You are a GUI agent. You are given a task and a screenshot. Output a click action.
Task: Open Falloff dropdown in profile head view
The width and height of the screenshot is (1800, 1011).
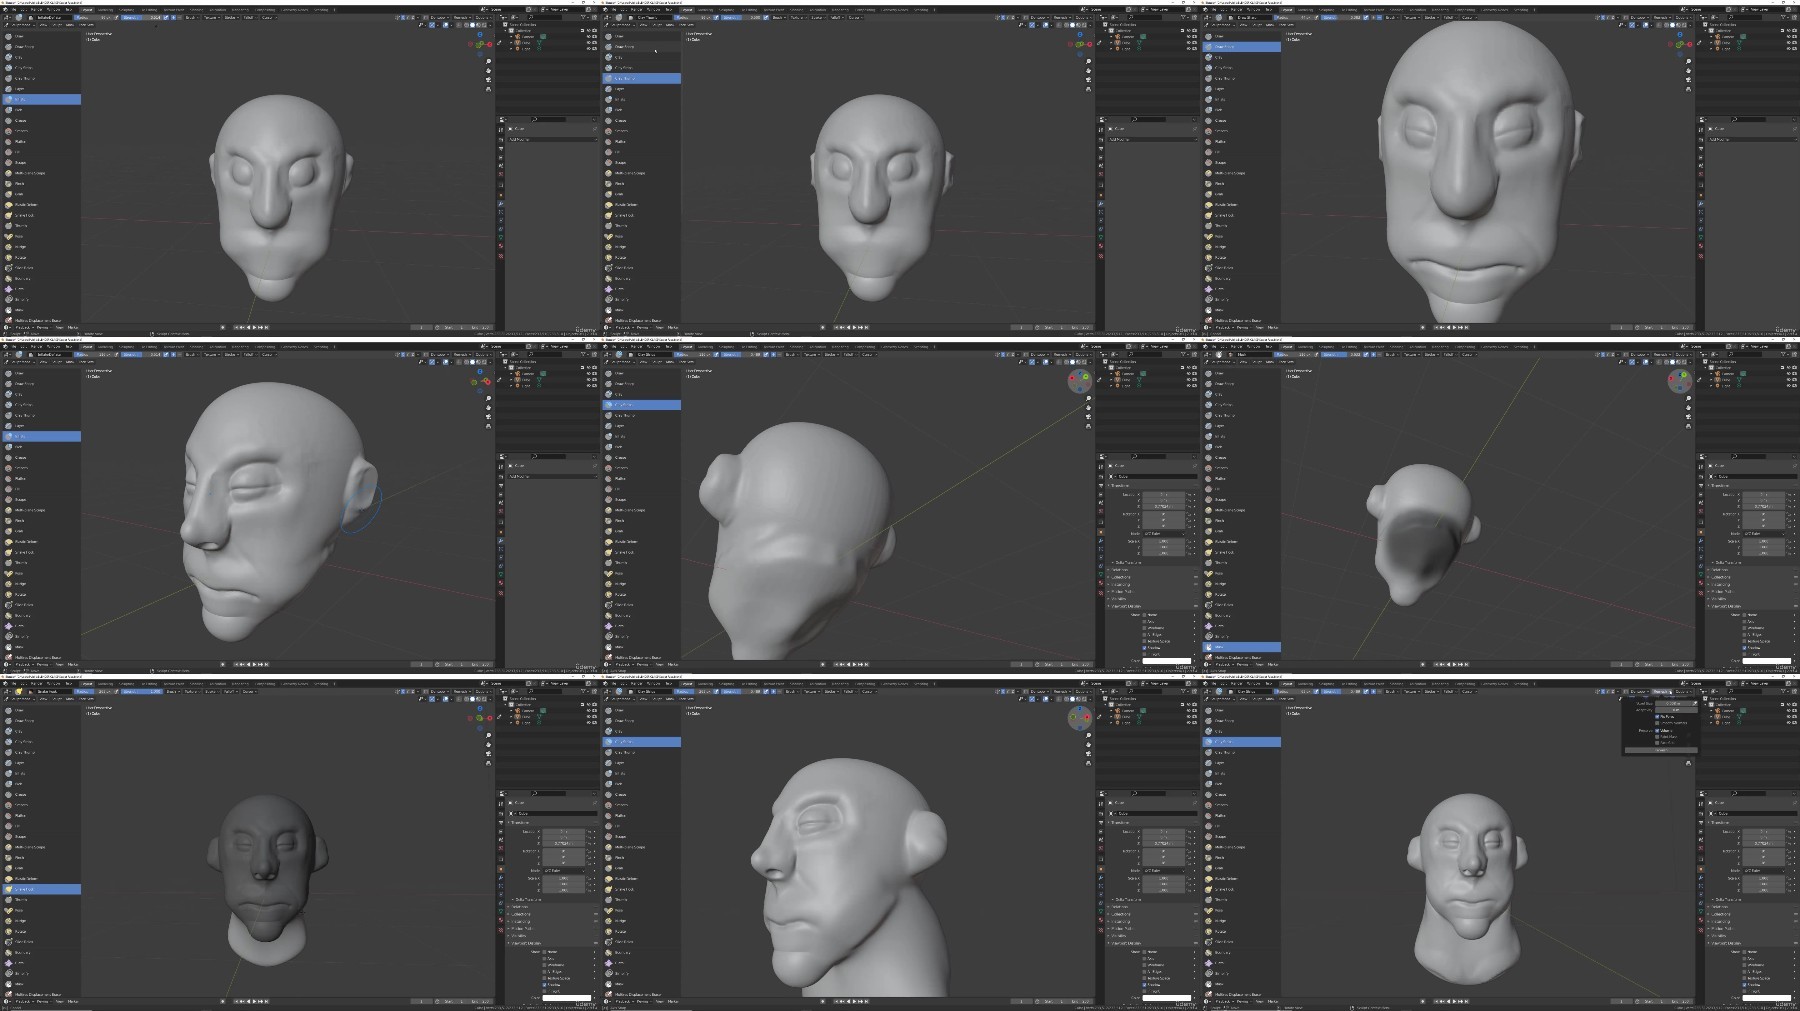pyautogui.click(x=849, y=691)
